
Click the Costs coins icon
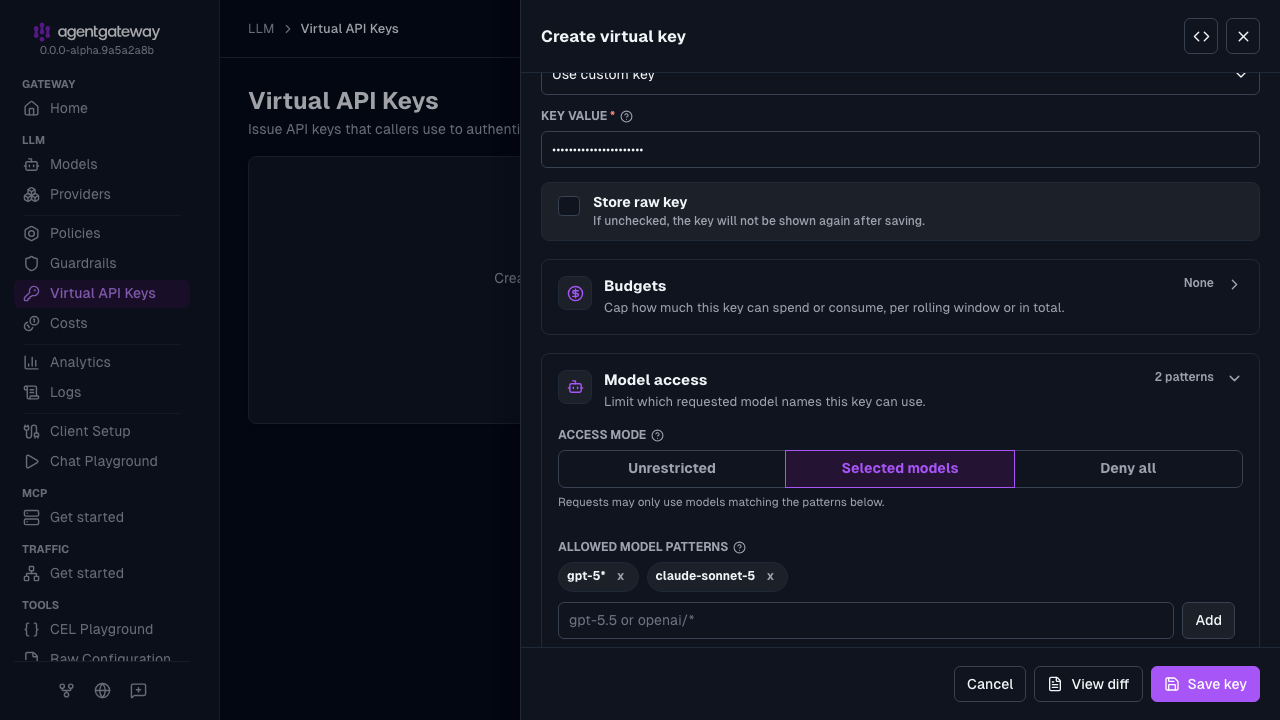click(32, 323)
